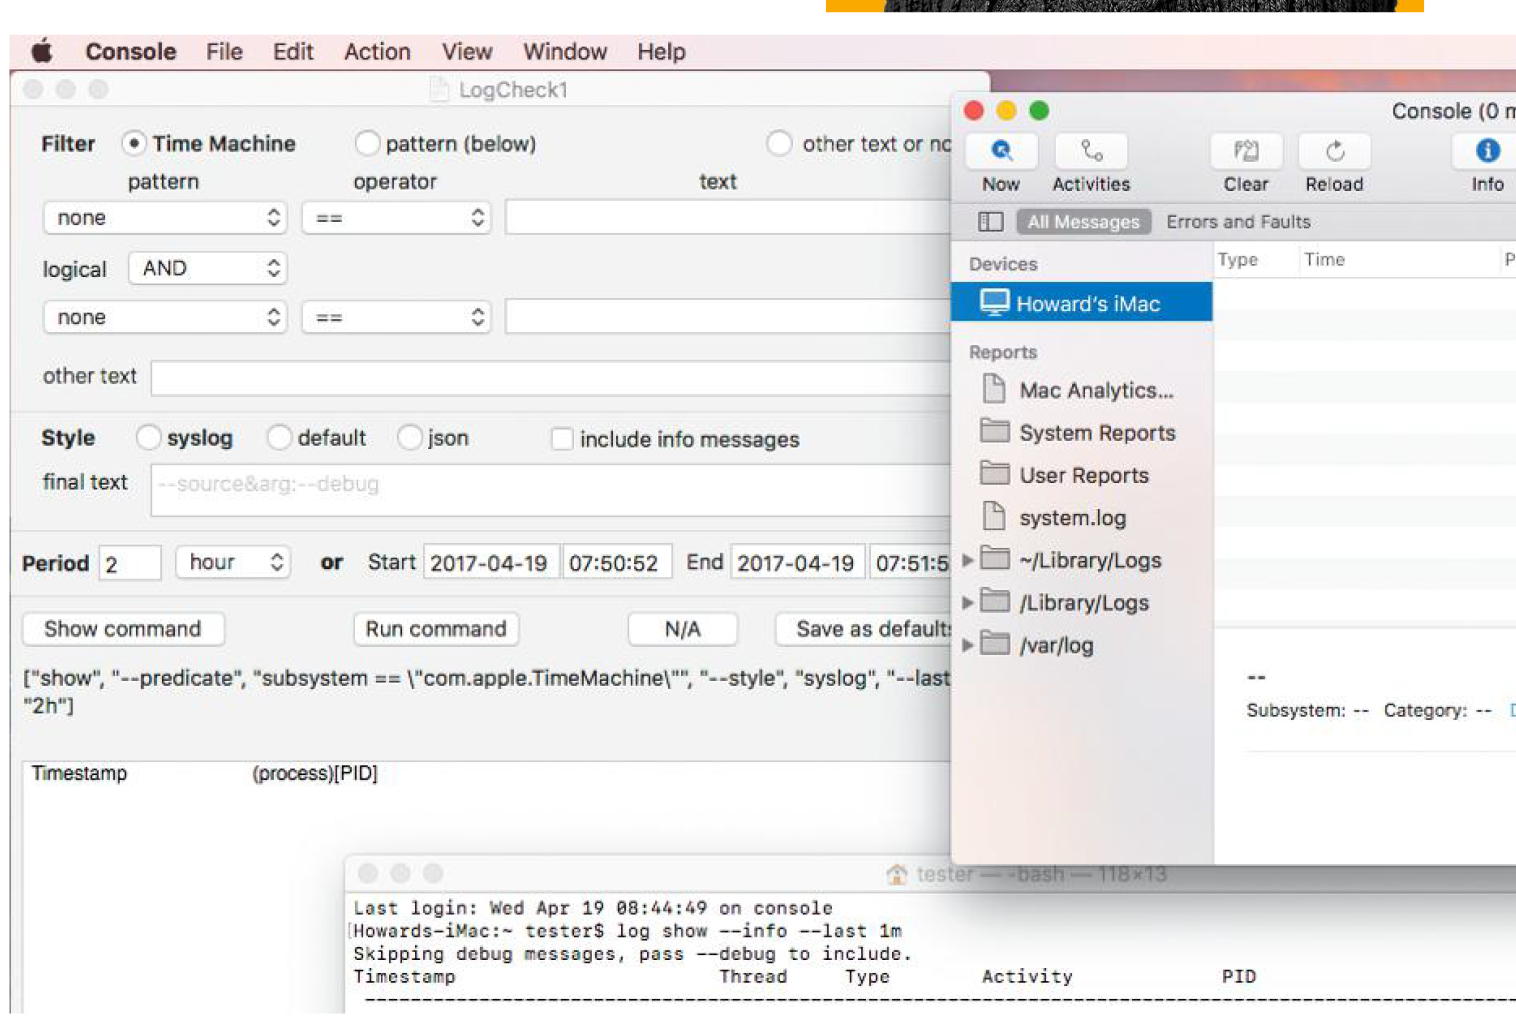Image resolution: width=1516 pixels, height=1025 pixels.
Task: Click the other text input field
Action: (x=550, y=378)
